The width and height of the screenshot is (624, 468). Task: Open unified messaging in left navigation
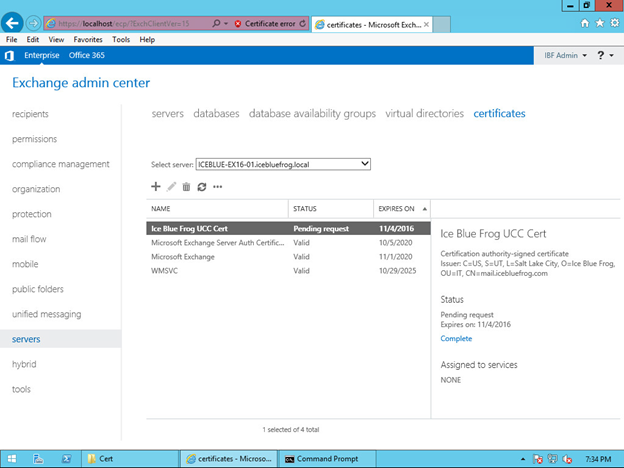[46, 314]
